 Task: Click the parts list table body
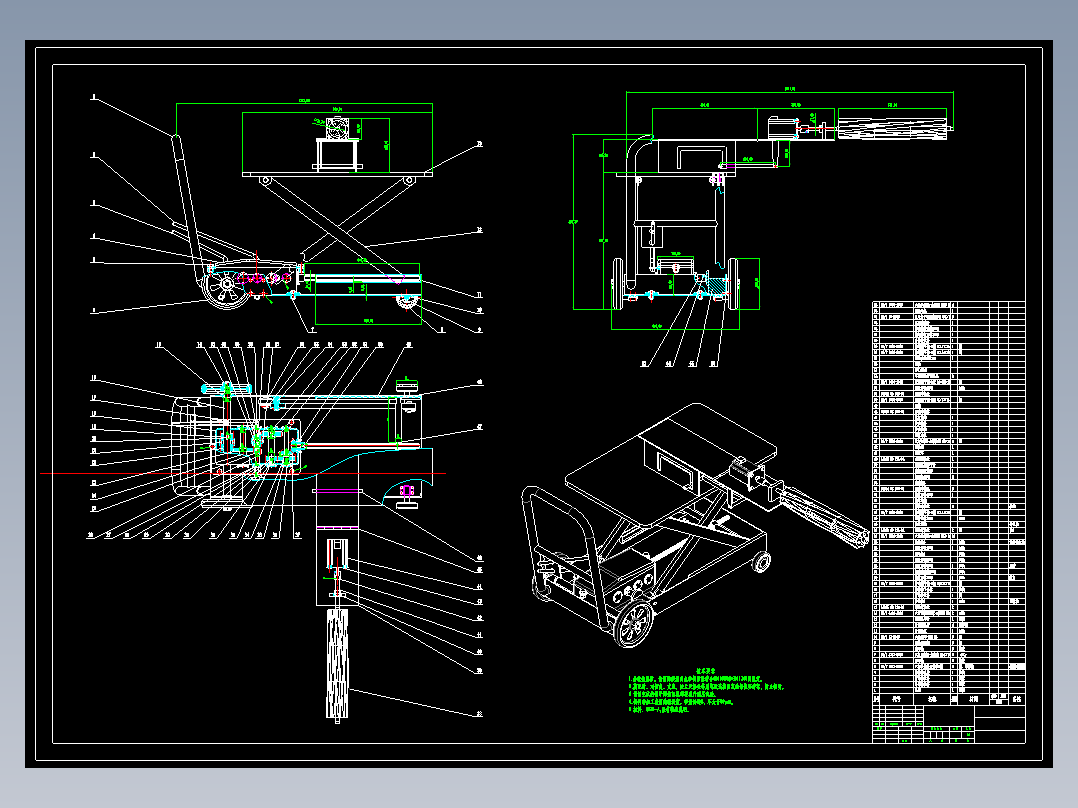pyautogui.click(x=949, y=496)
